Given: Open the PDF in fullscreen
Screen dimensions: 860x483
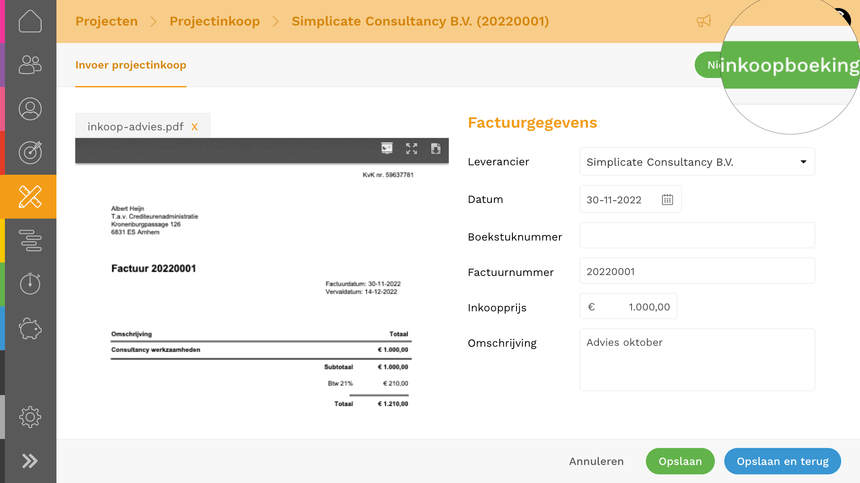Looking at the screenshot, I should pyautogui.click(x=411, y=149).
